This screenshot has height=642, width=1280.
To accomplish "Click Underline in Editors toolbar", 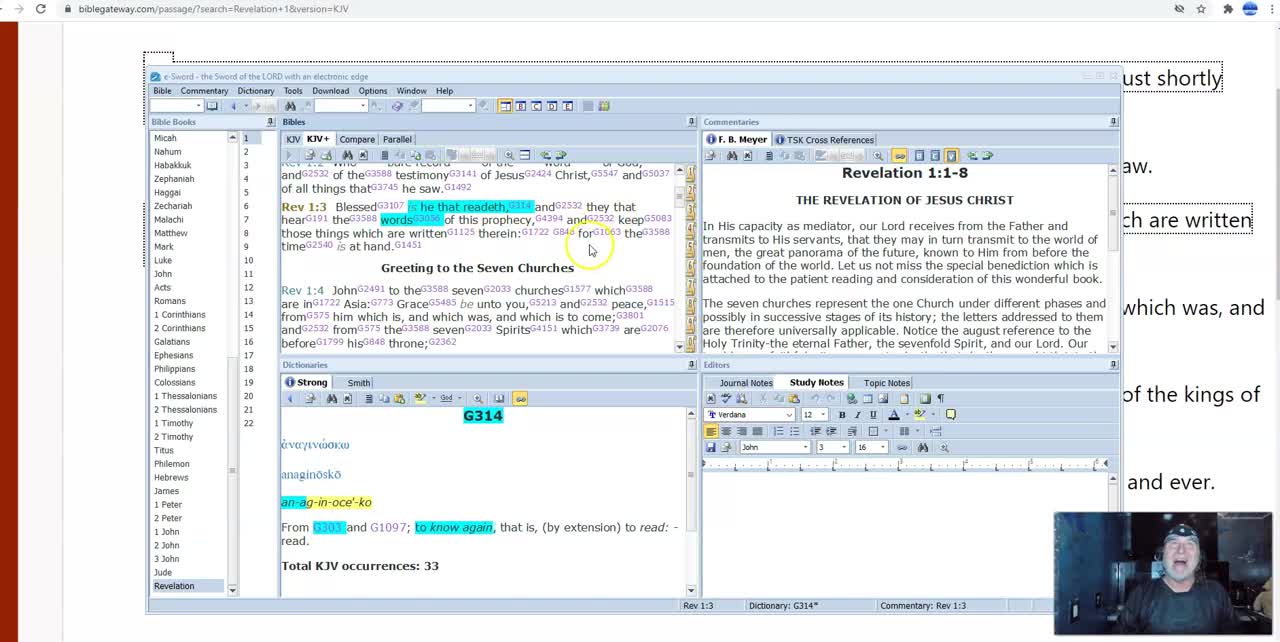I will coord(873,415).
